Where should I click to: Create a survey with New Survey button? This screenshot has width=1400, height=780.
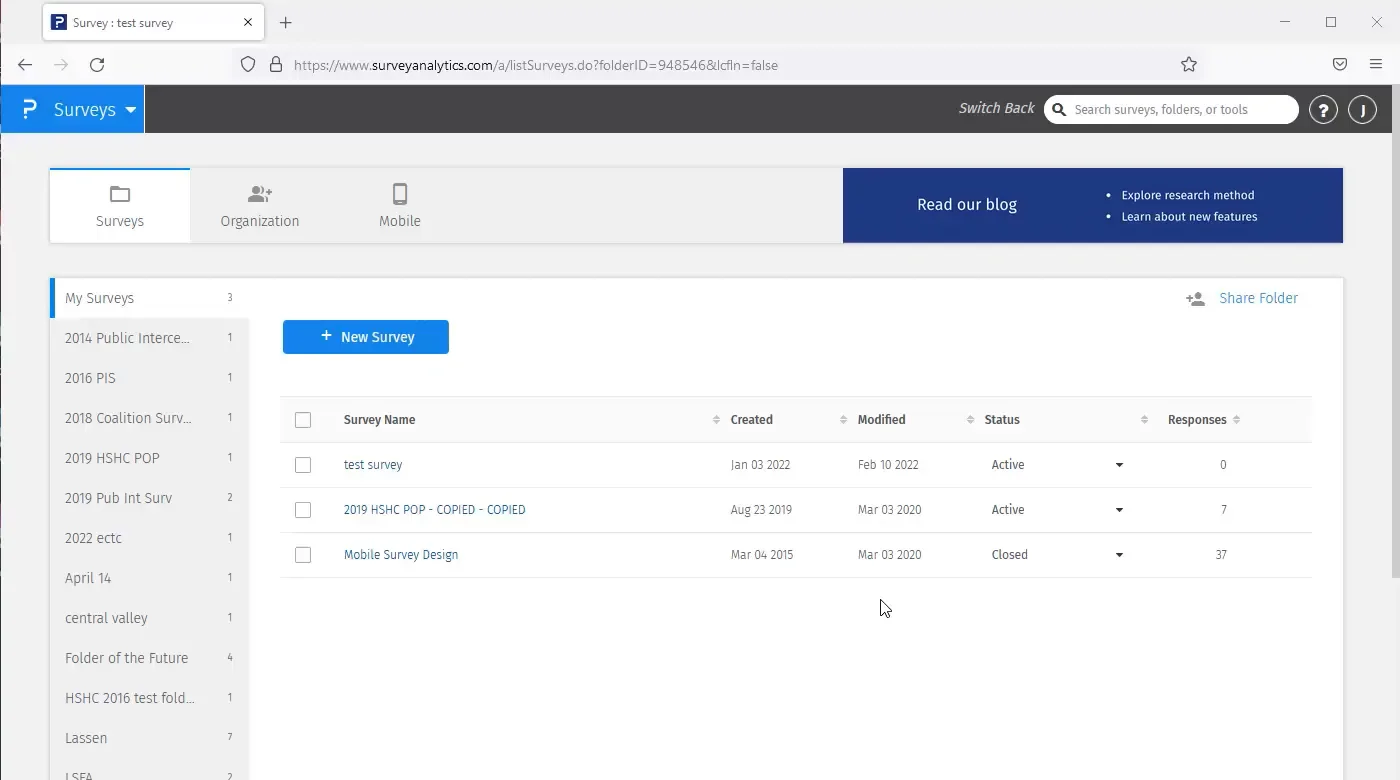pyautogui.click(x=366, y=337)
